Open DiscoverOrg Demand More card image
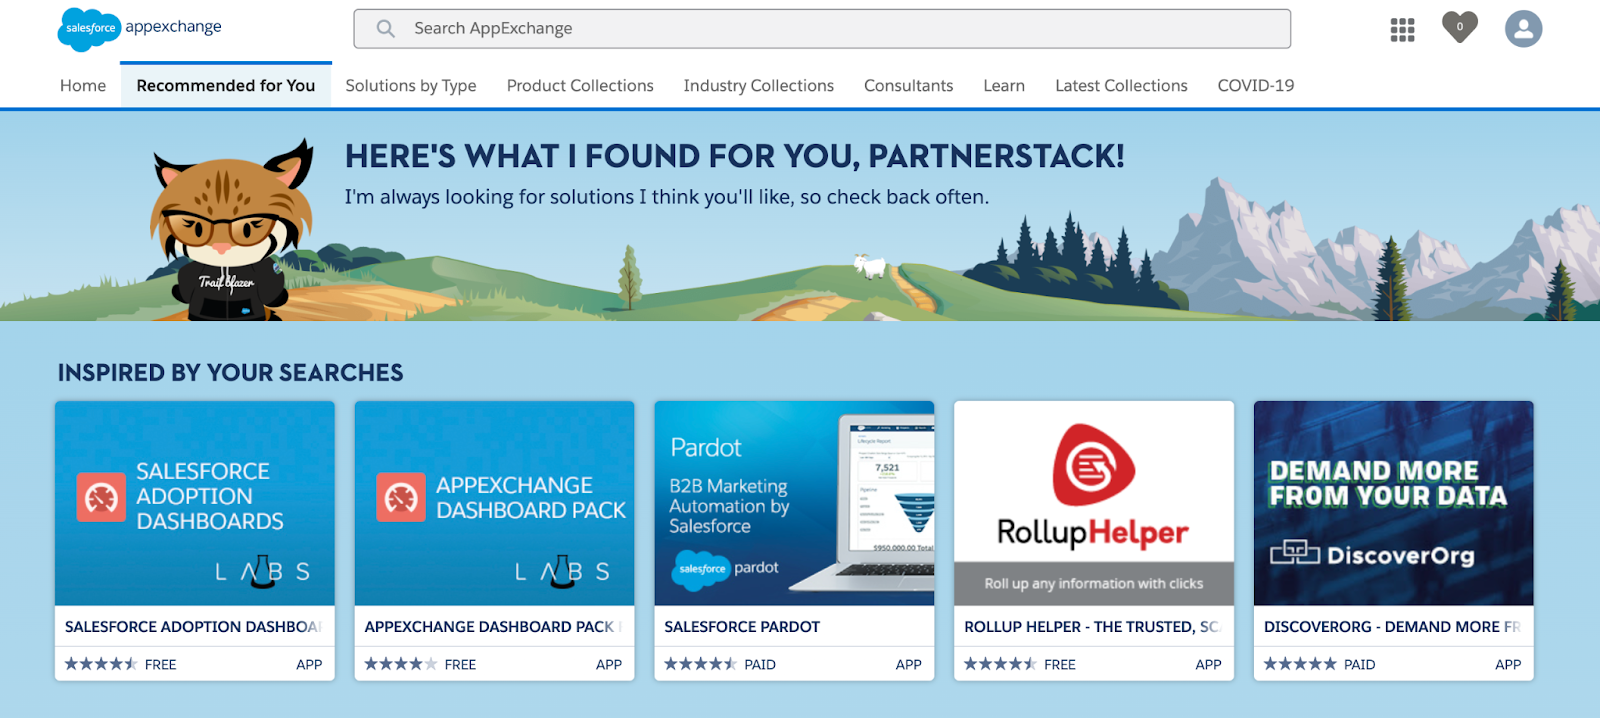Image resolution: width=1600 pixels, height=718 pixels. (x=1394, y=504)
